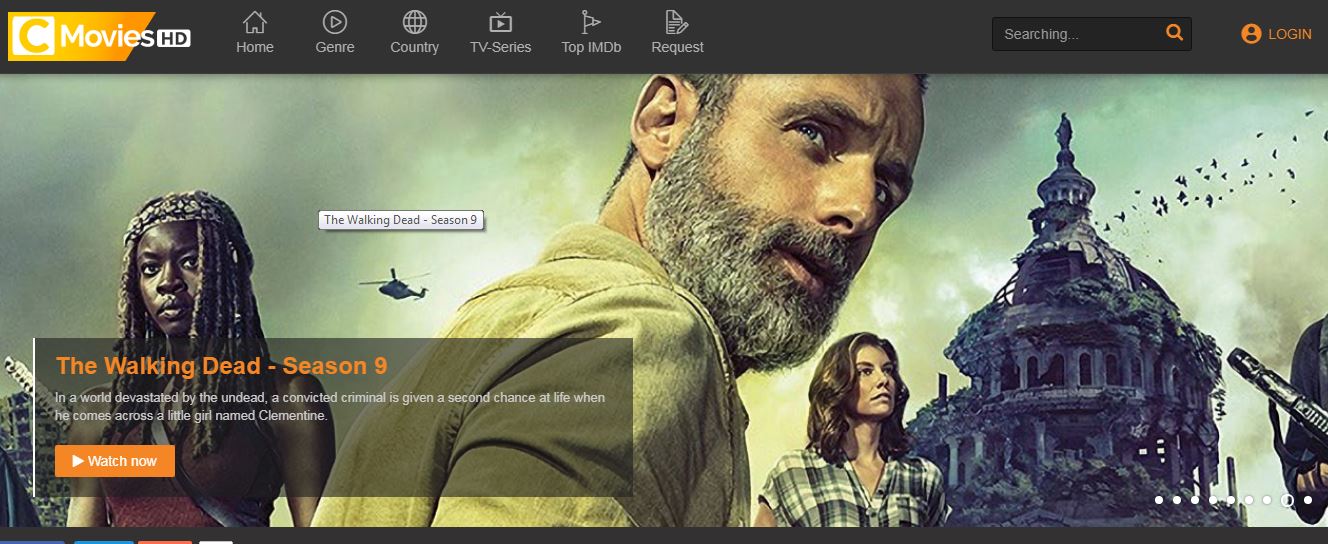Select the first carousel slide dot
The height and width of the screenshot is (544, 1328).
tap(1159, 500)
